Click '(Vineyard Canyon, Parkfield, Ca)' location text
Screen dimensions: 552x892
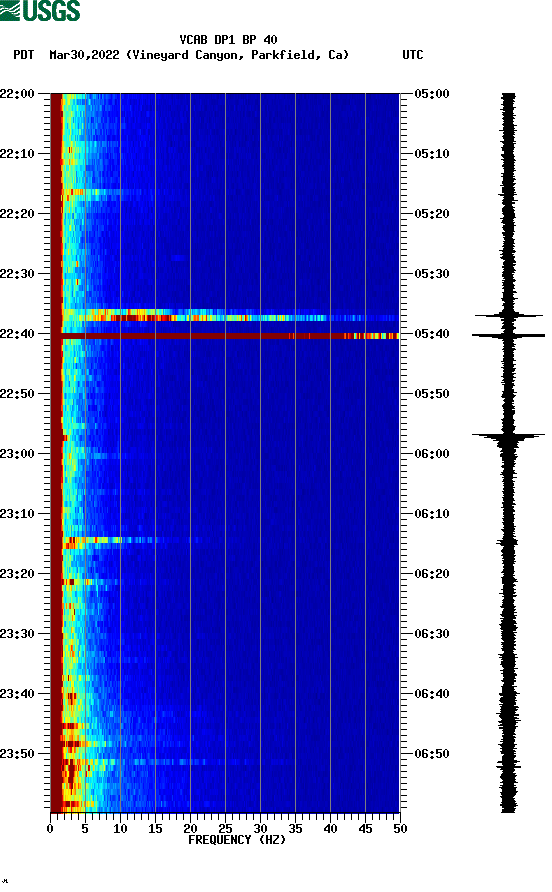coord(237,55)
